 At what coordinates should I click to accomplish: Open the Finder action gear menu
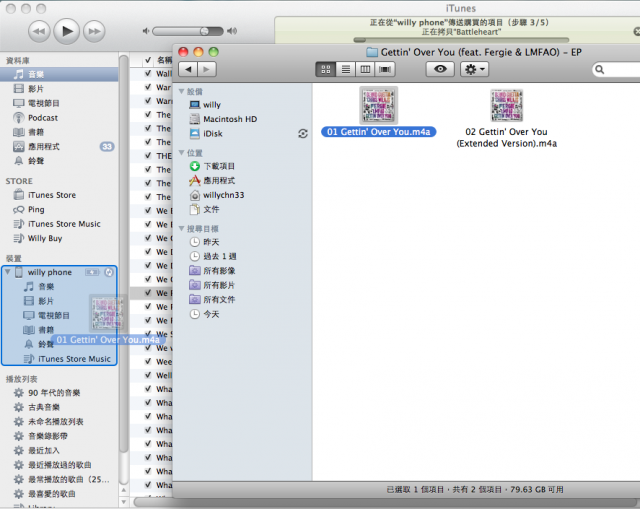474,69
